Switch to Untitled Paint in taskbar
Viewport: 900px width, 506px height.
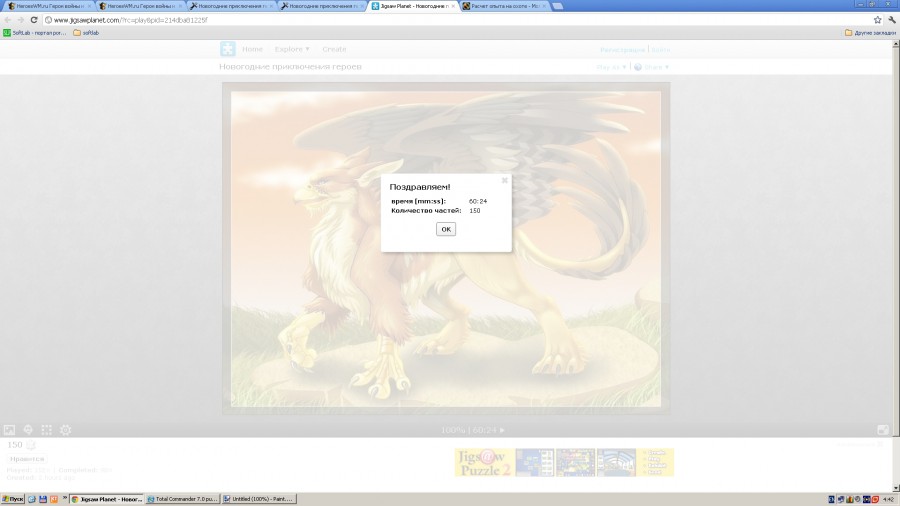pos(259,499)
